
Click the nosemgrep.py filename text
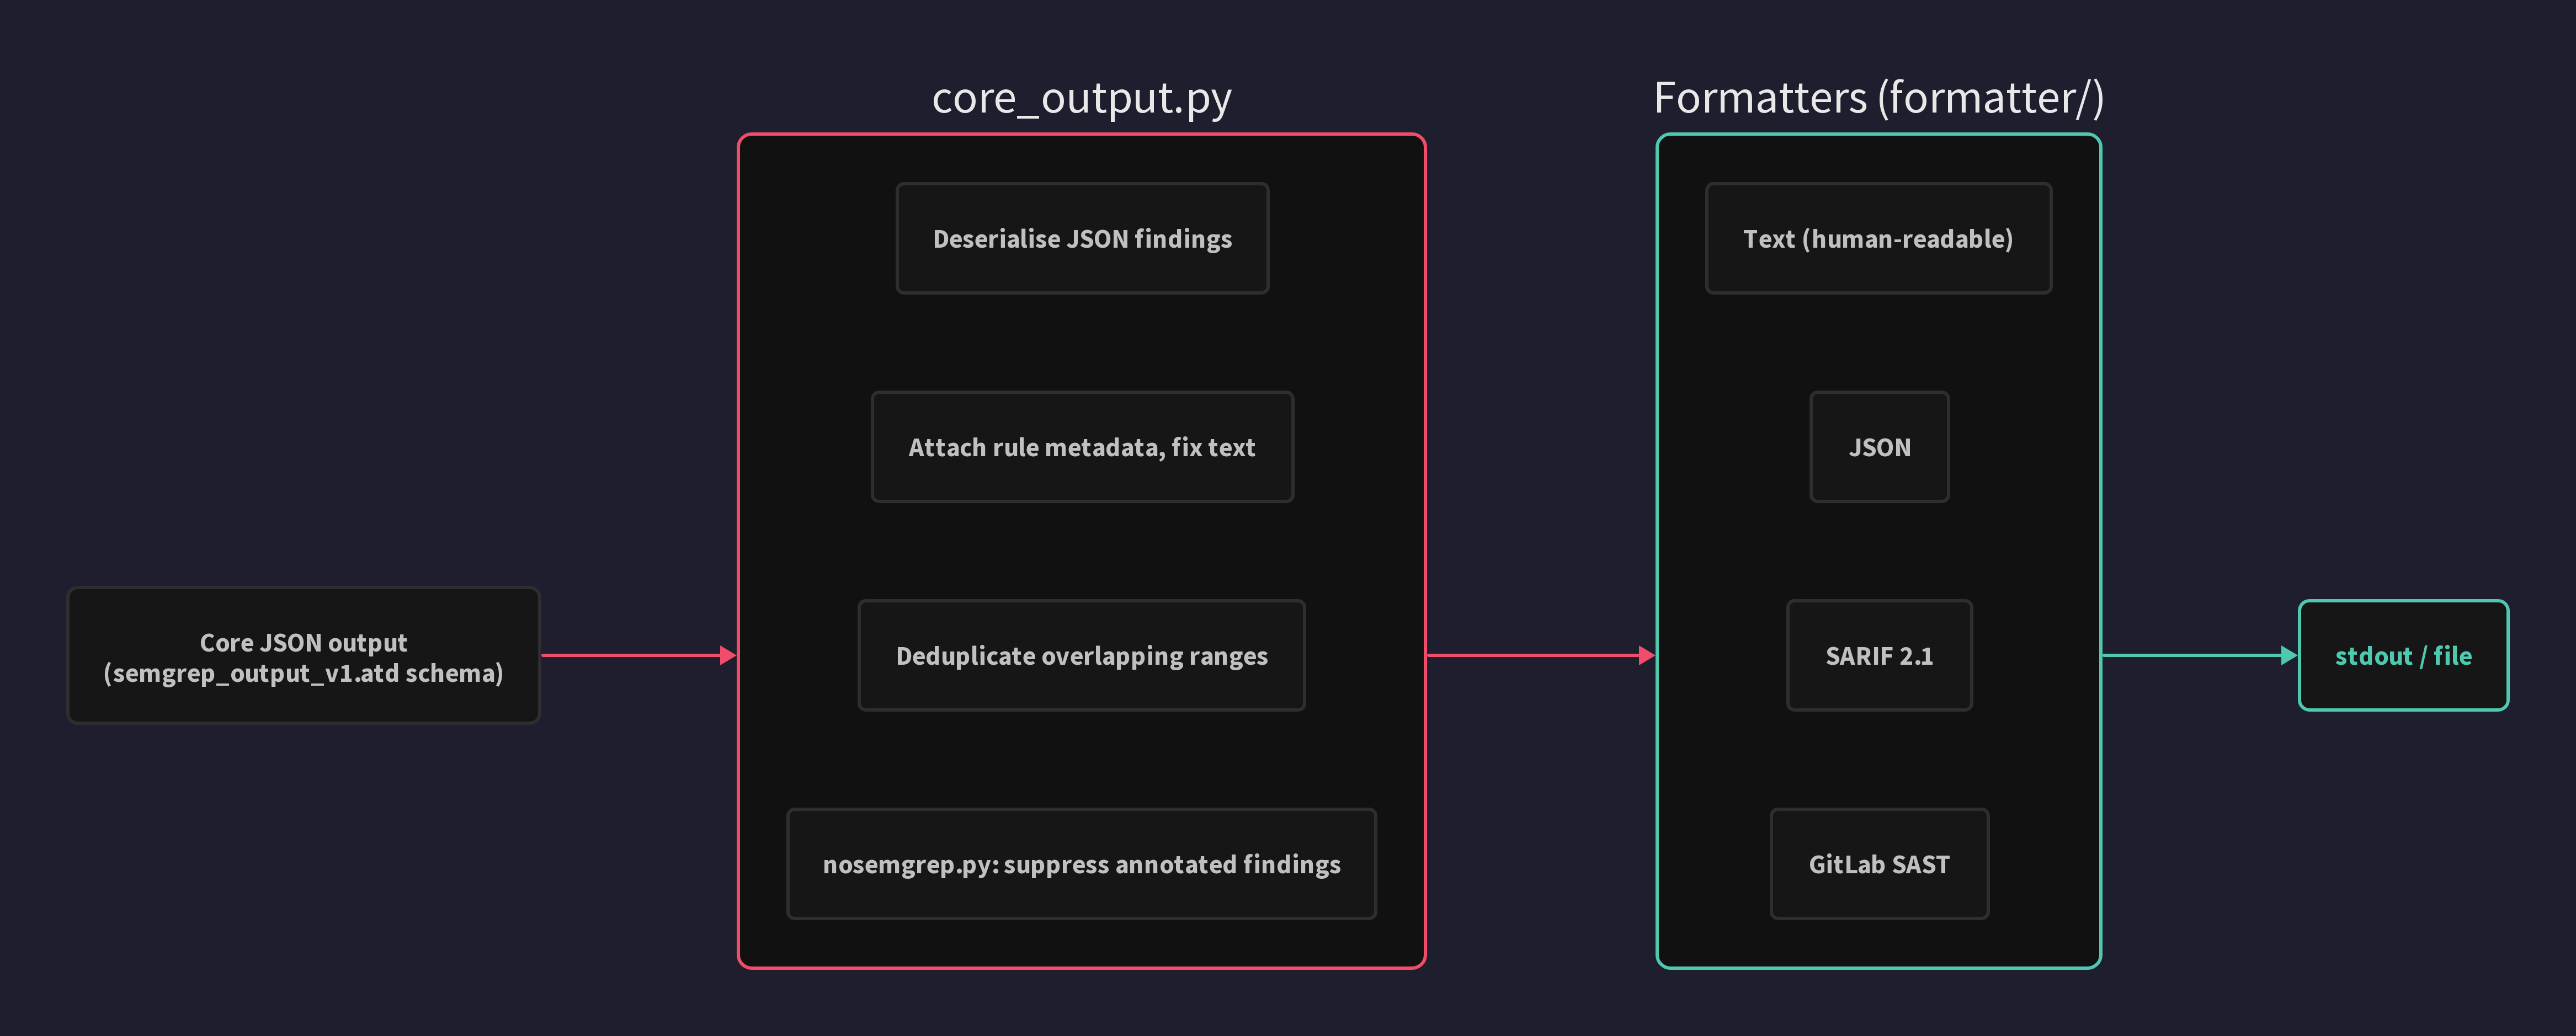[x=906, y=864]
